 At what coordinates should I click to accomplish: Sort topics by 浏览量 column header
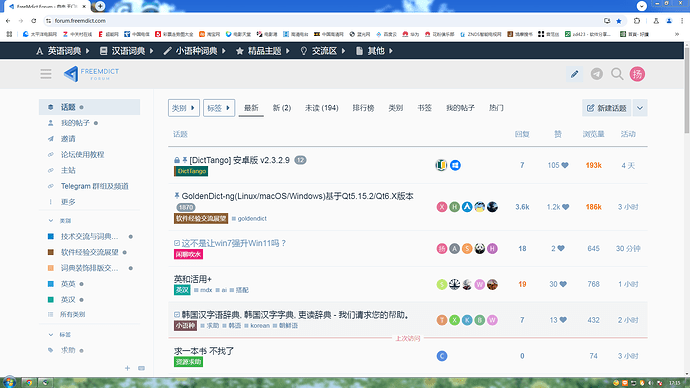pos(593,134)
